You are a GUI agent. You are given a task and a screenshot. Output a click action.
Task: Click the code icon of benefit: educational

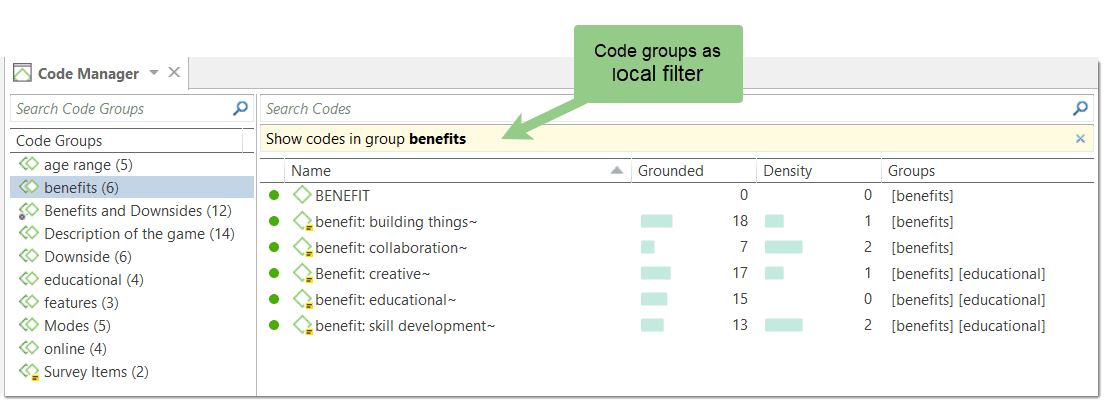tap(303, 300)
